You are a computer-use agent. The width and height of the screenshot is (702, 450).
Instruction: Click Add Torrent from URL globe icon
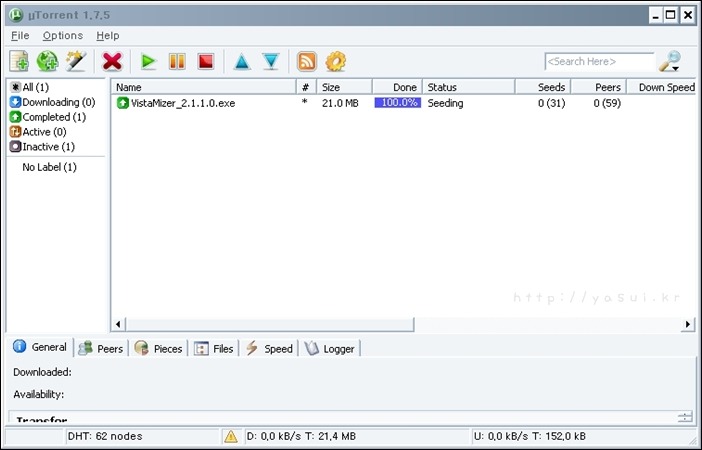coord(47,61)
